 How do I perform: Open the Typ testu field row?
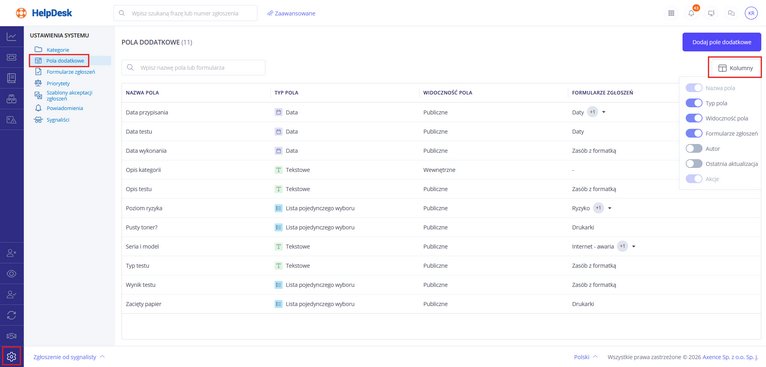(441, 266)
